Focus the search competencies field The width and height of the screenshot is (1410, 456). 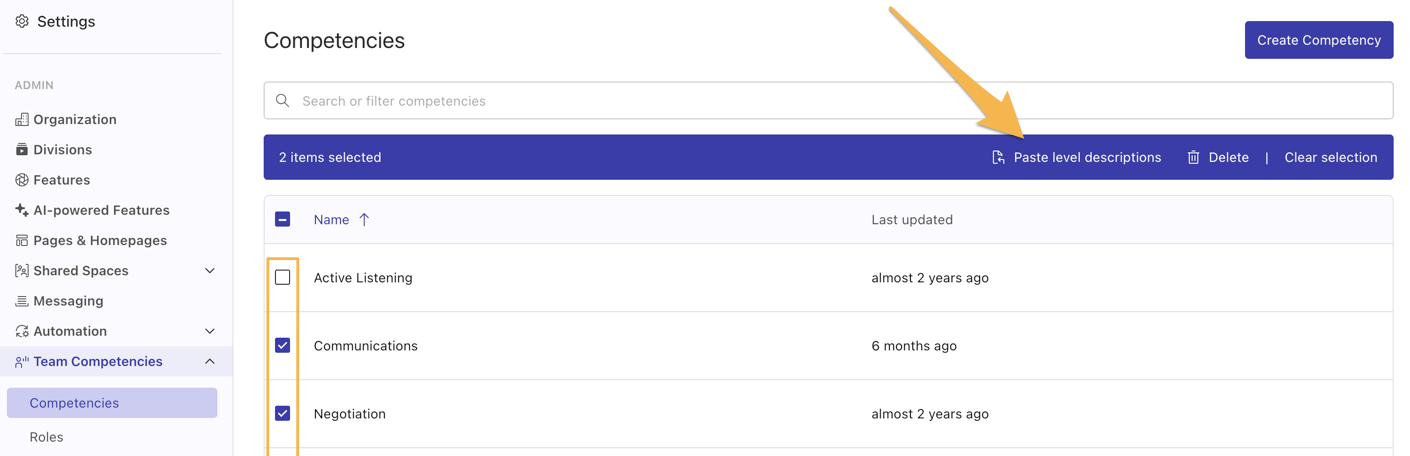[827, 101]
